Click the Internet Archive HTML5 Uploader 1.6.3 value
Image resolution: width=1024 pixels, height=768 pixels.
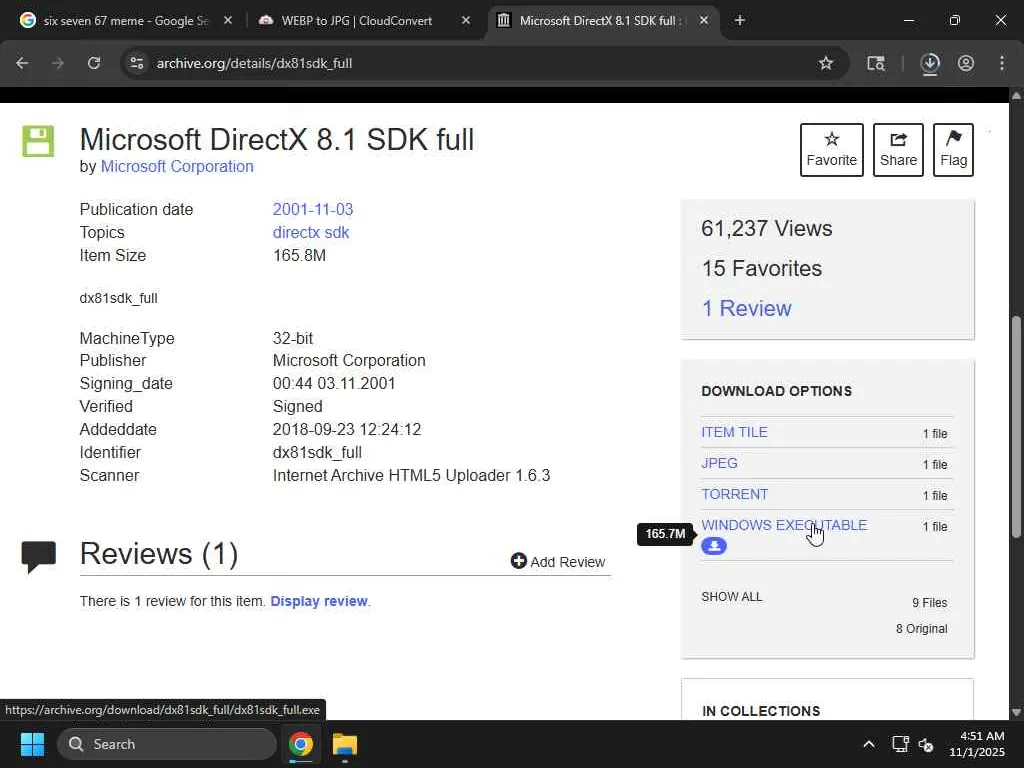click(x=411, y=475)
